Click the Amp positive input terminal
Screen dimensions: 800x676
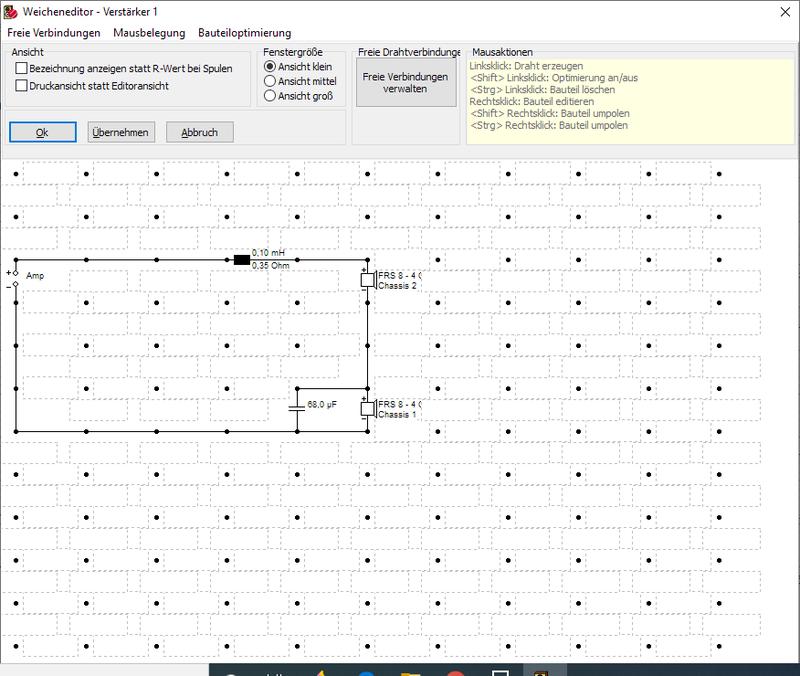(x=15, y=272)
